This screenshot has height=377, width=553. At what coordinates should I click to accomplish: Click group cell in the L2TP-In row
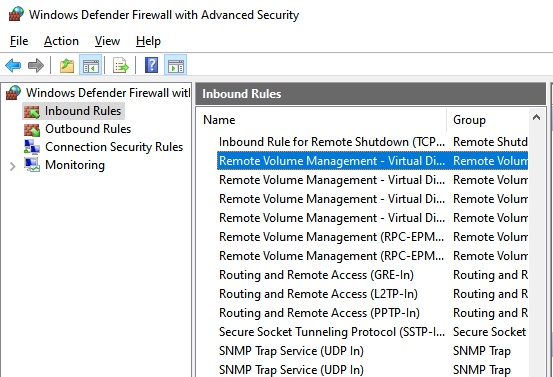[x=490, y=294]
